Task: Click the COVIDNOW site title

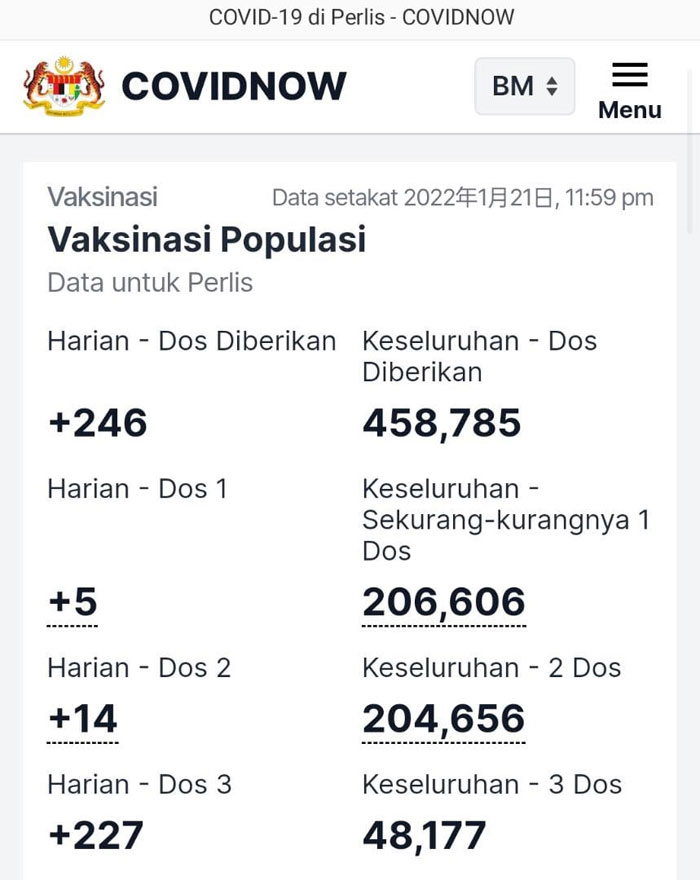Action: coord(234,86)
